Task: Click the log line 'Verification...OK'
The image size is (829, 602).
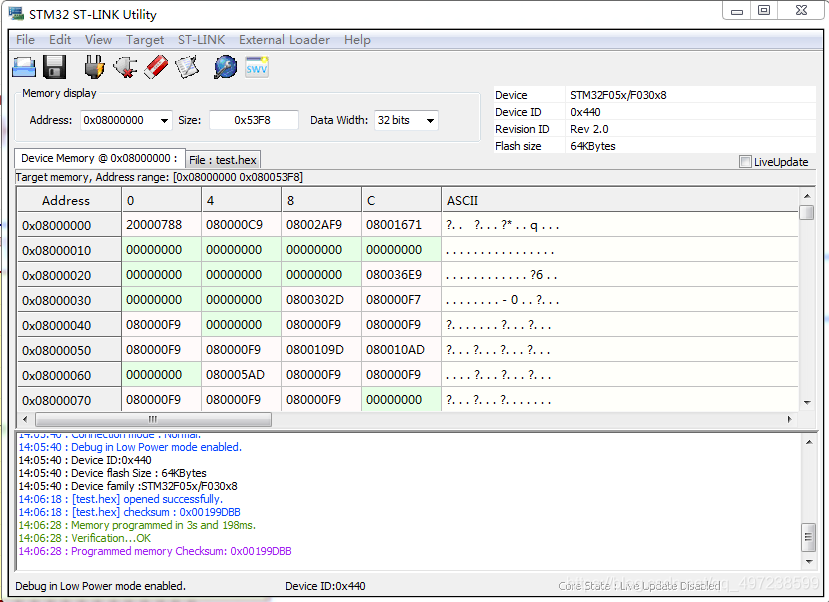Action: point(85,538)
